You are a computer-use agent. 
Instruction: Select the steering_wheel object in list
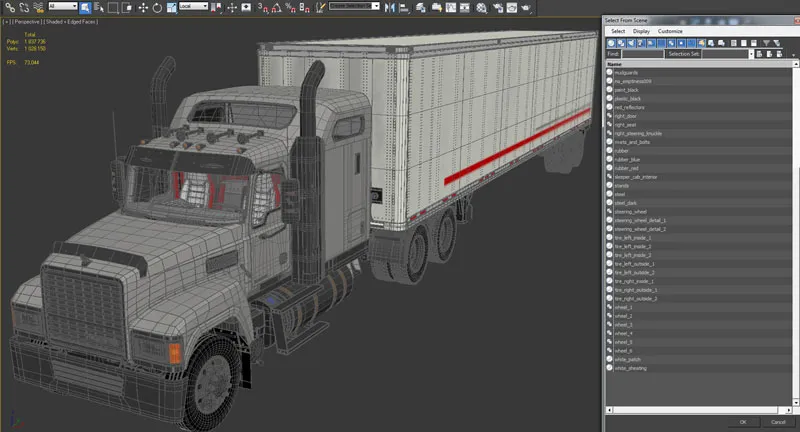pos(632,212)
